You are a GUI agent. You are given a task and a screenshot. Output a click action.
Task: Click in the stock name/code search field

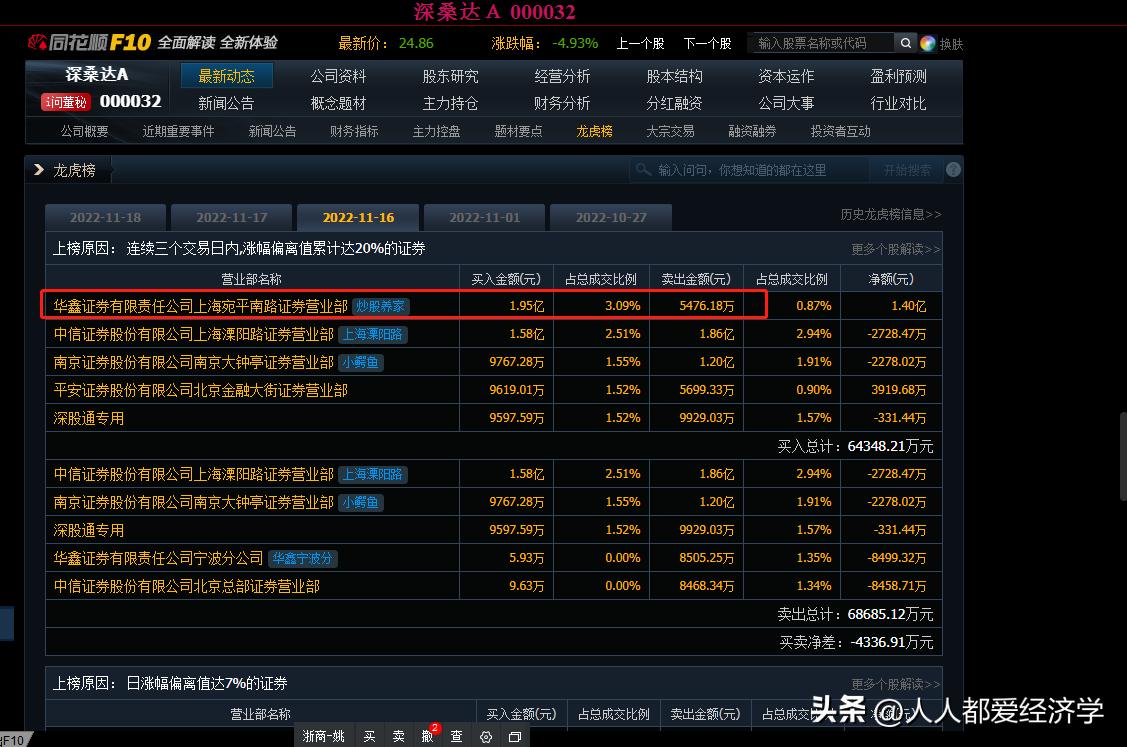[821, 43]
